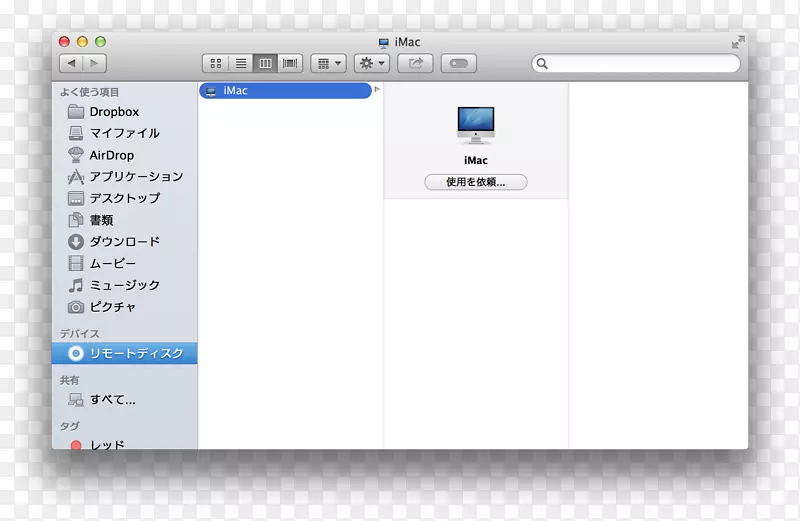Viewport: 800px width, 521px height.
Task: Close the Finder window with red button
Action: click(64, 42)
